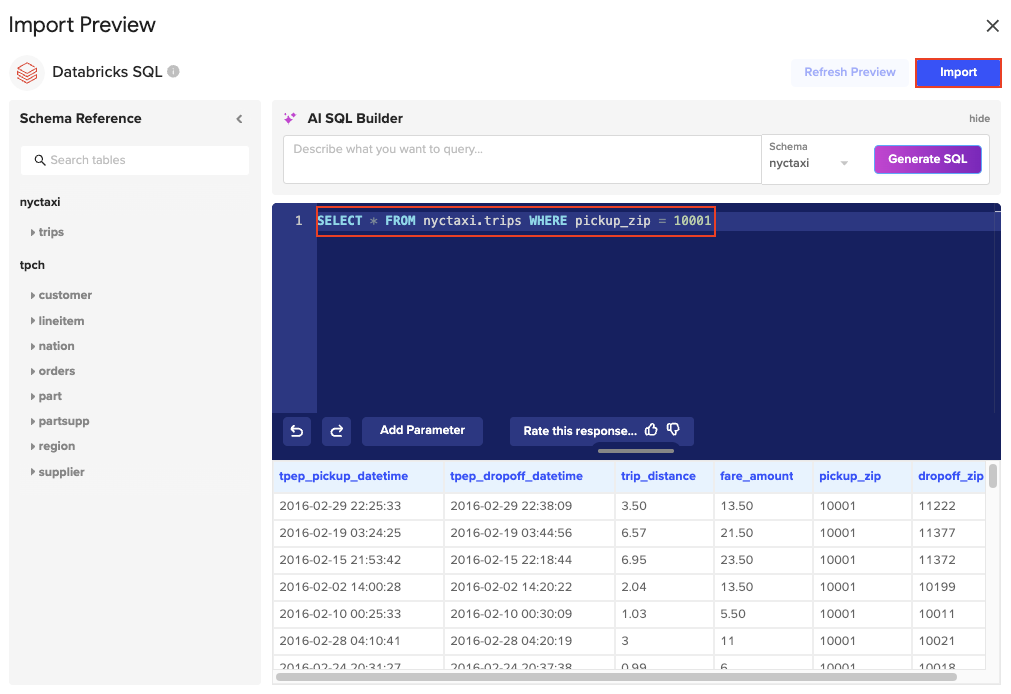Undo the last SQL edit
This screenshot has height=694, width=1011.
(296, 431)
